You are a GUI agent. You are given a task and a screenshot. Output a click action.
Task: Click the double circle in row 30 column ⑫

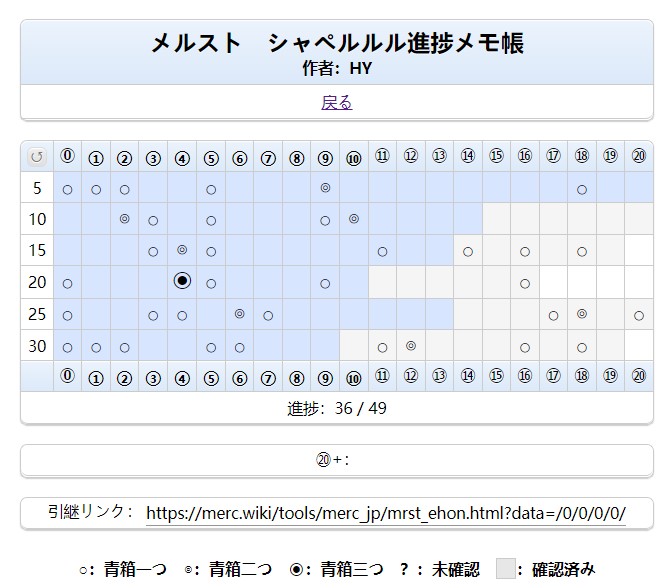pos(411,346)
